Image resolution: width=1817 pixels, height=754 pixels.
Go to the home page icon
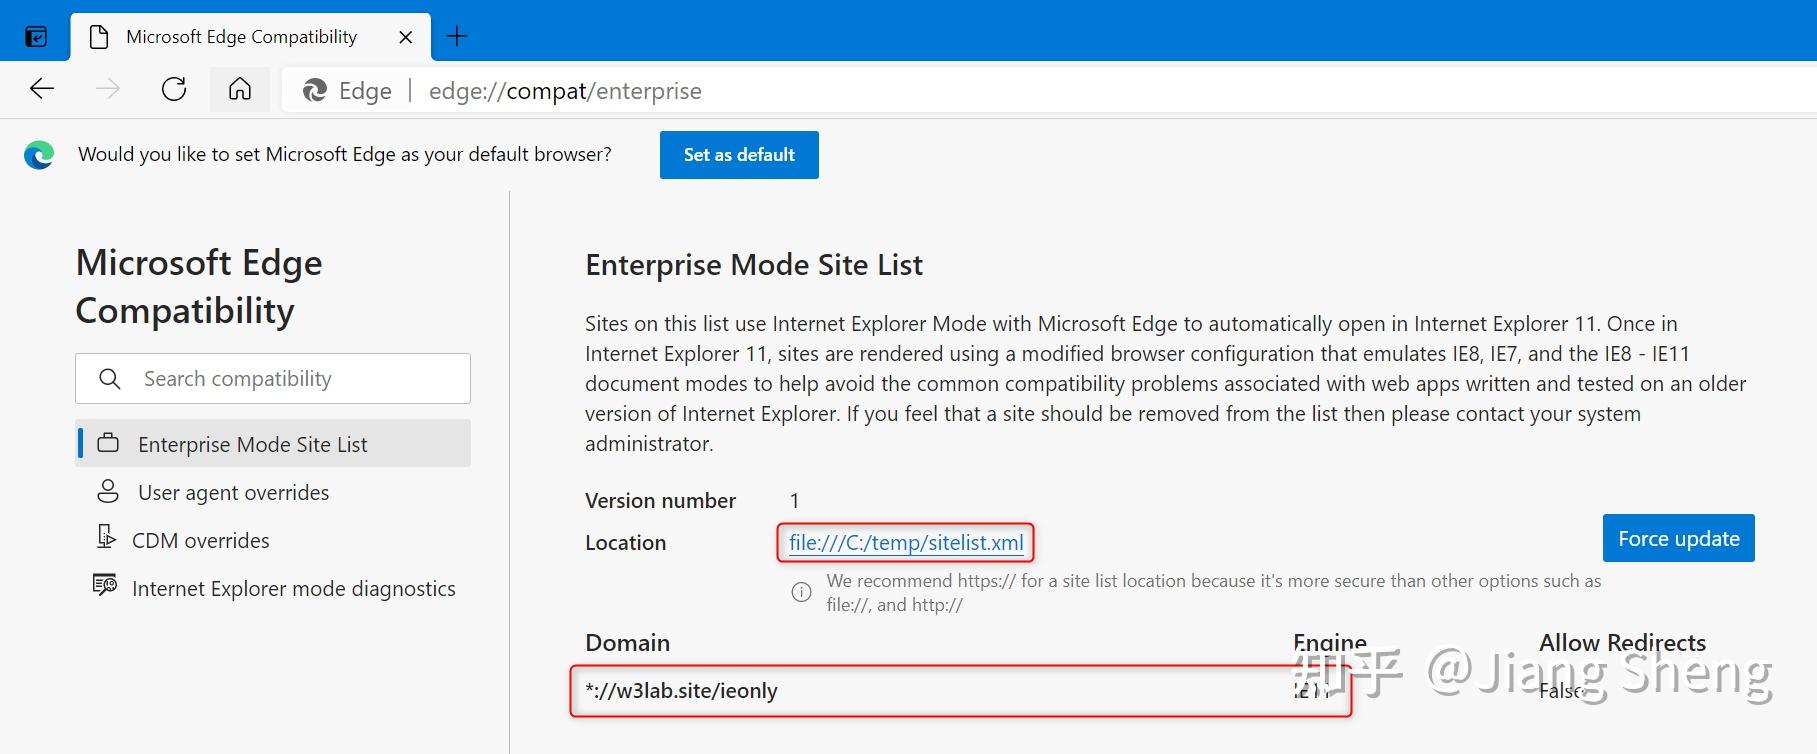point(240,89)
